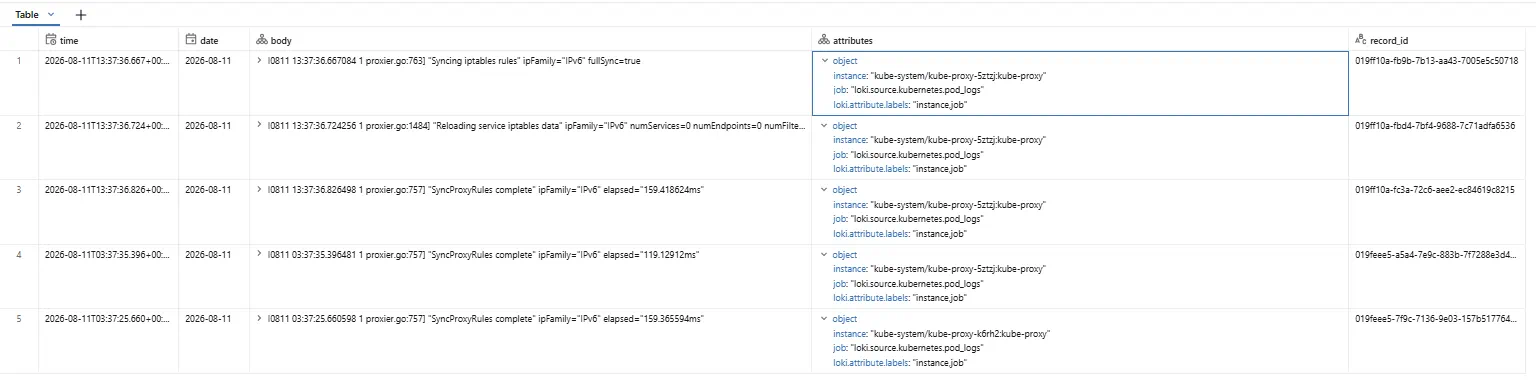This screenshot has height=381, width=1536.
Task: Click body text SyncProxyRules complete elapsed="119.12912ms"
Action: pyautogui.click(x=484, y=255)
